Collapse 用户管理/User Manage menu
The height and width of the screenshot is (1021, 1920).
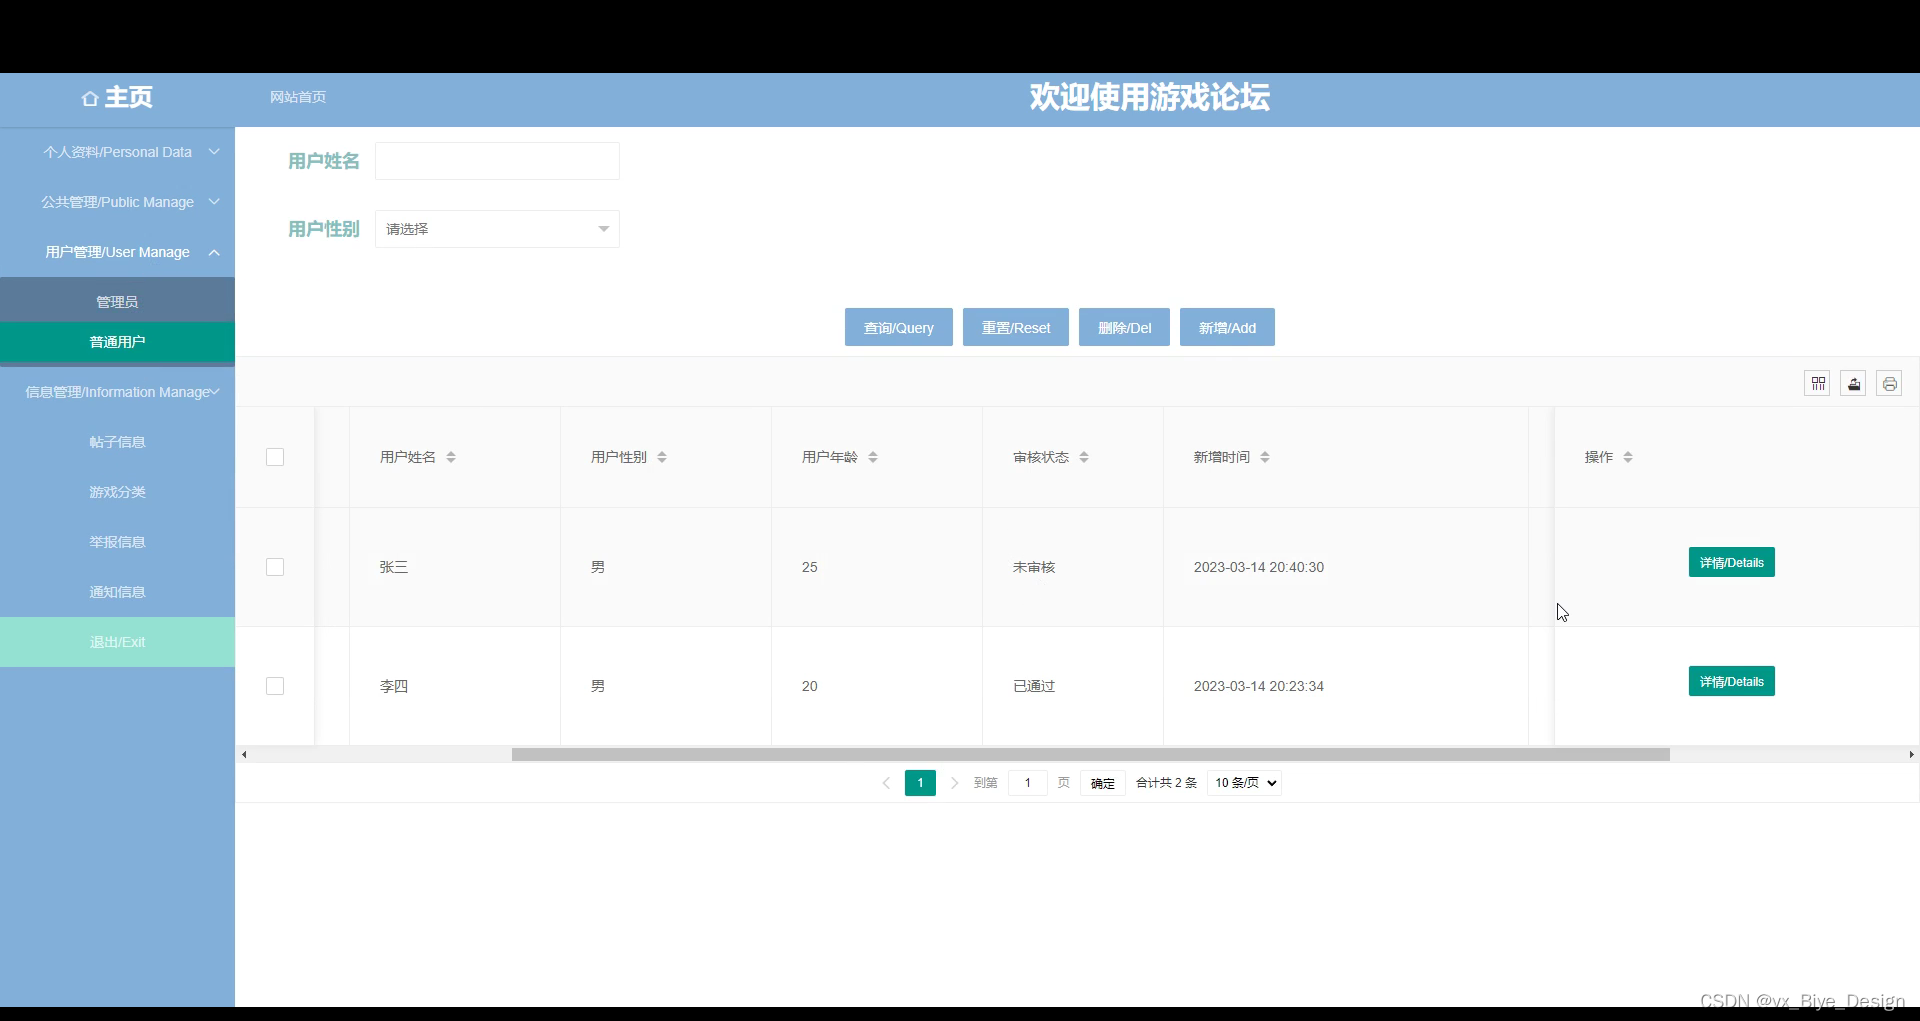pos(117,252)
